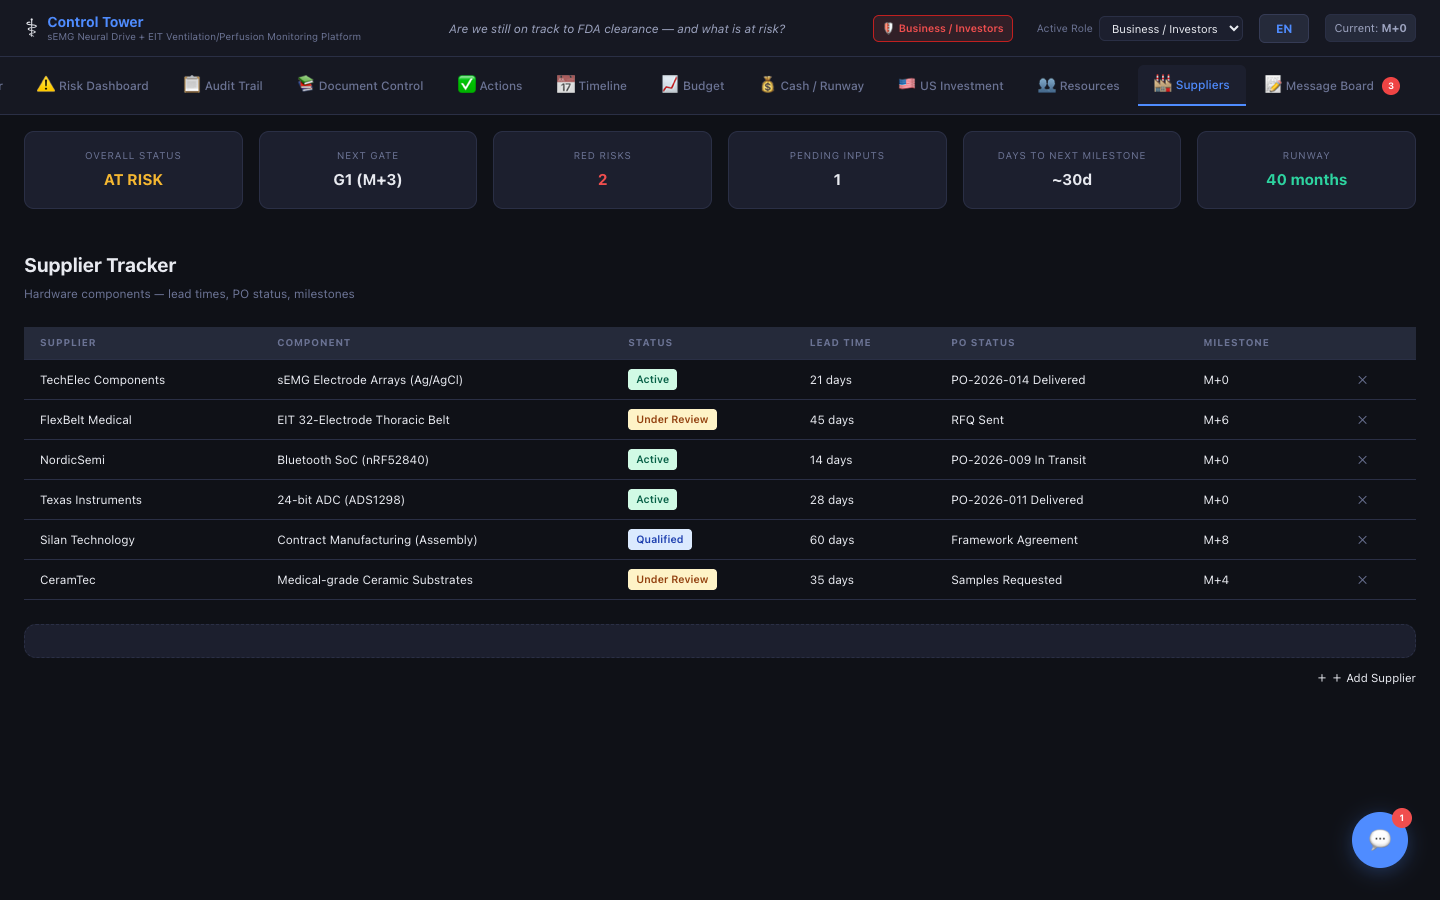
Task: Click the US Investment flag icon
Action: click(907, 85)
